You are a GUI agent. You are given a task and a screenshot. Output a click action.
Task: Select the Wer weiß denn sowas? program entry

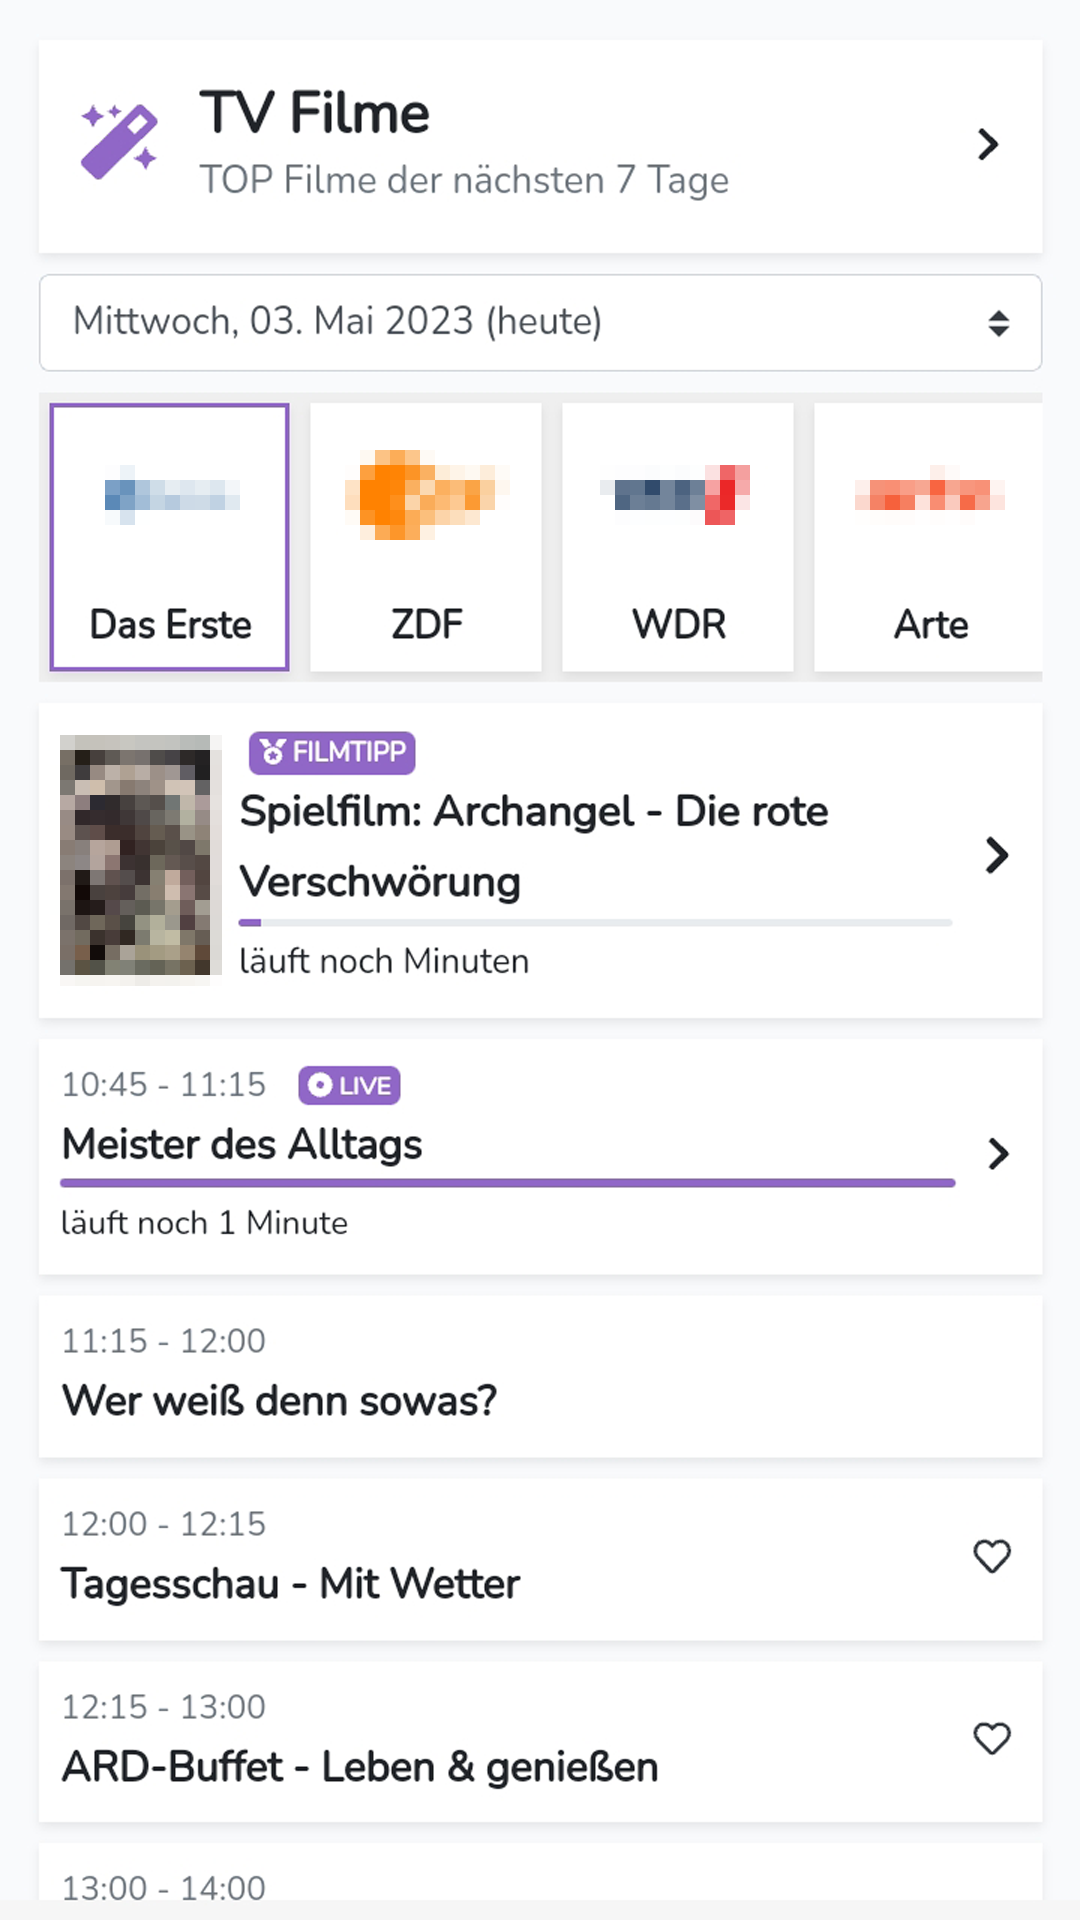(x=540, y=1376)
